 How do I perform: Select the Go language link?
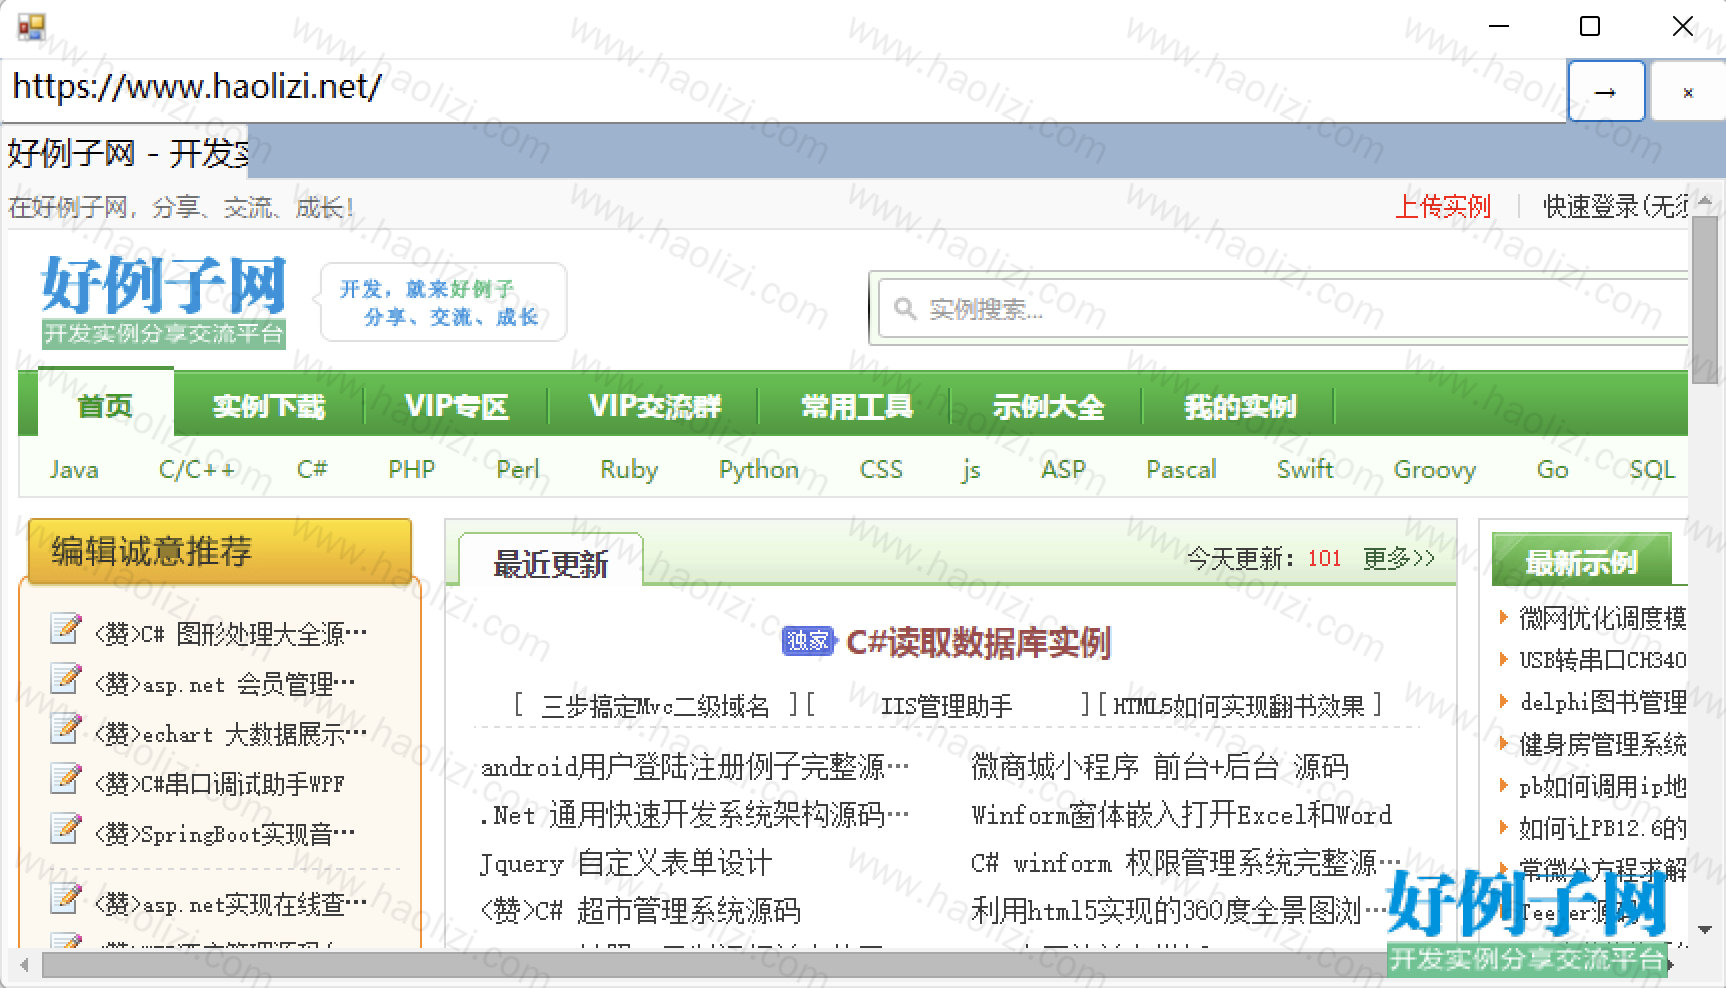pyautogui.click(x=1552, y=469)
